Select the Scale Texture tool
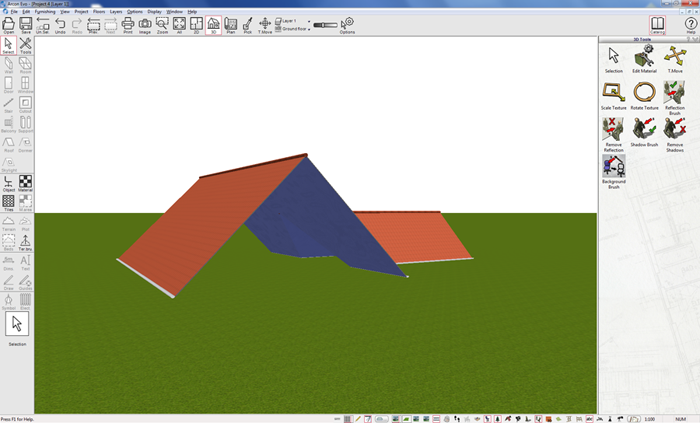The height and width of the screenshot is (423, 700). (614, 95)
